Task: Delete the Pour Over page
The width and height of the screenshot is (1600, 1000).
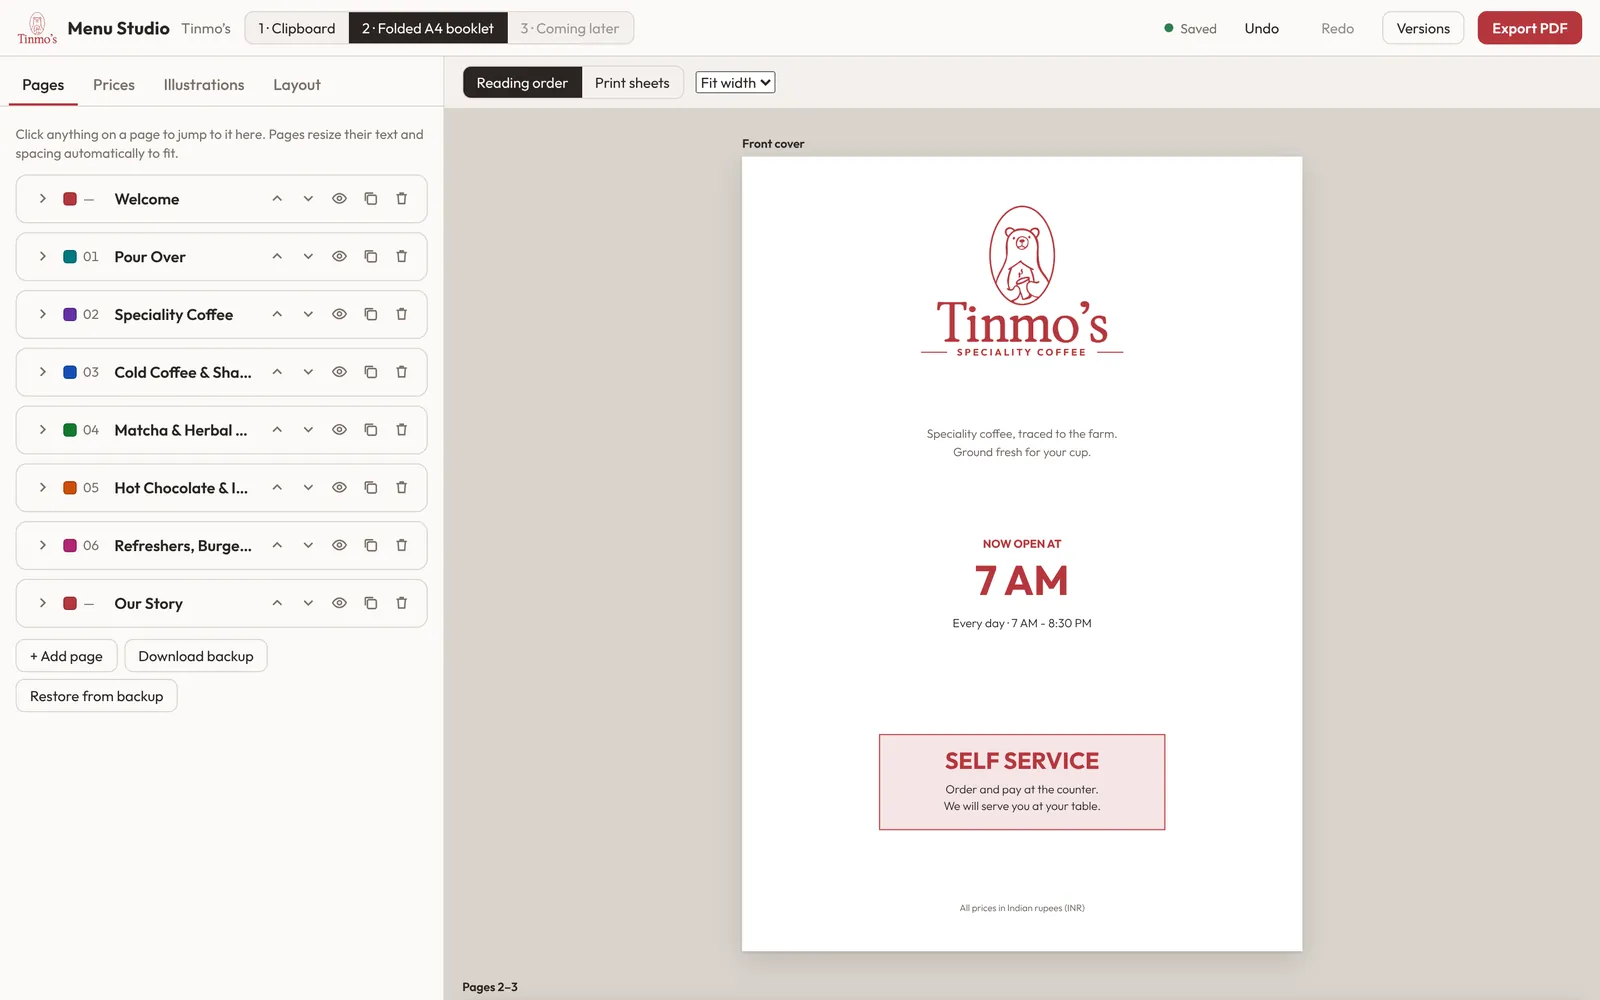Action: pyautogui.click(x=401, y=257)
